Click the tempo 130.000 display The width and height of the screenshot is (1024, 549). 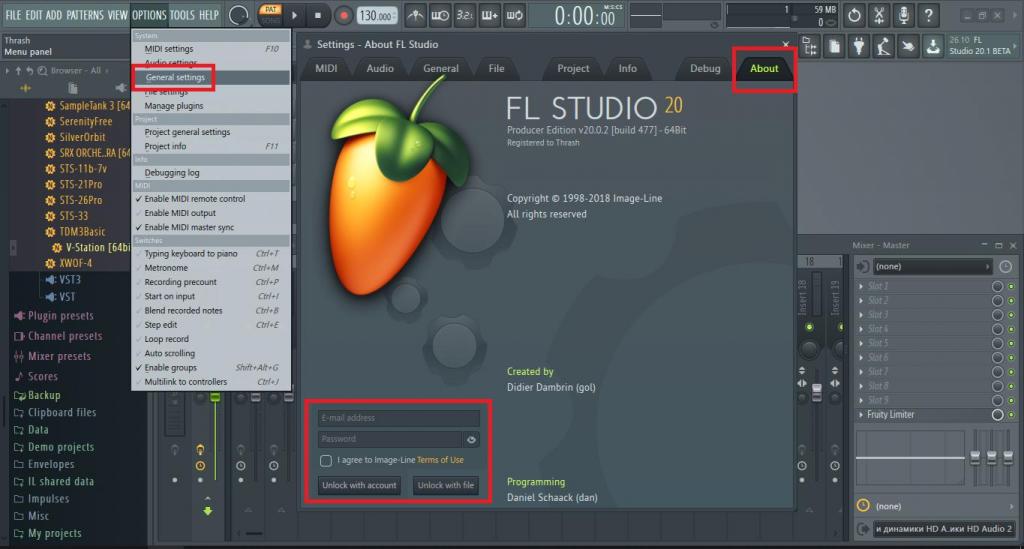[377, 16]
